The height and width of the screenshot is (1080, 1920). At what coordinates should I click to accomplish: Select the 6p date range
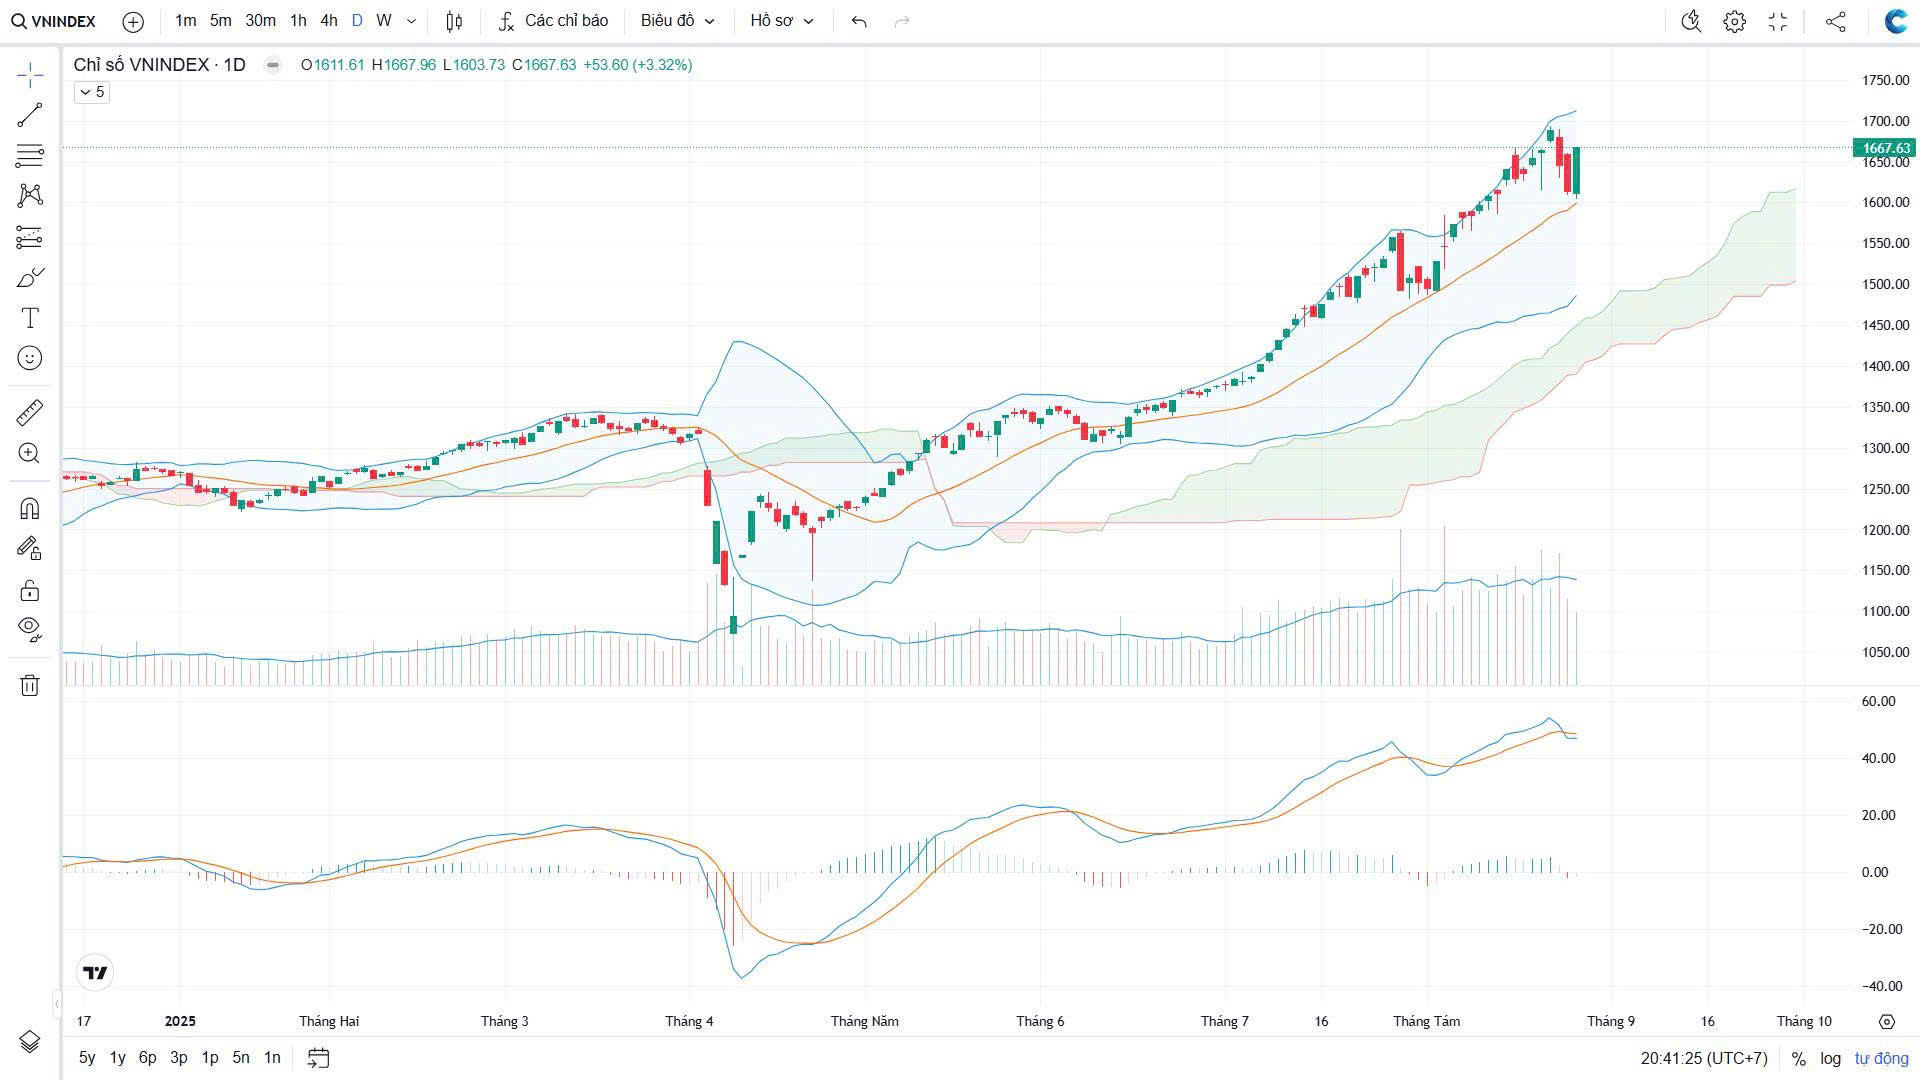coord(148,1057)
